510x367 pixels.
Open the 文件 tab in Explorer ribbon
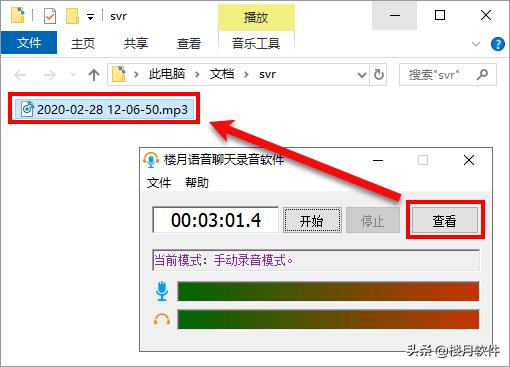pos(29,43)
